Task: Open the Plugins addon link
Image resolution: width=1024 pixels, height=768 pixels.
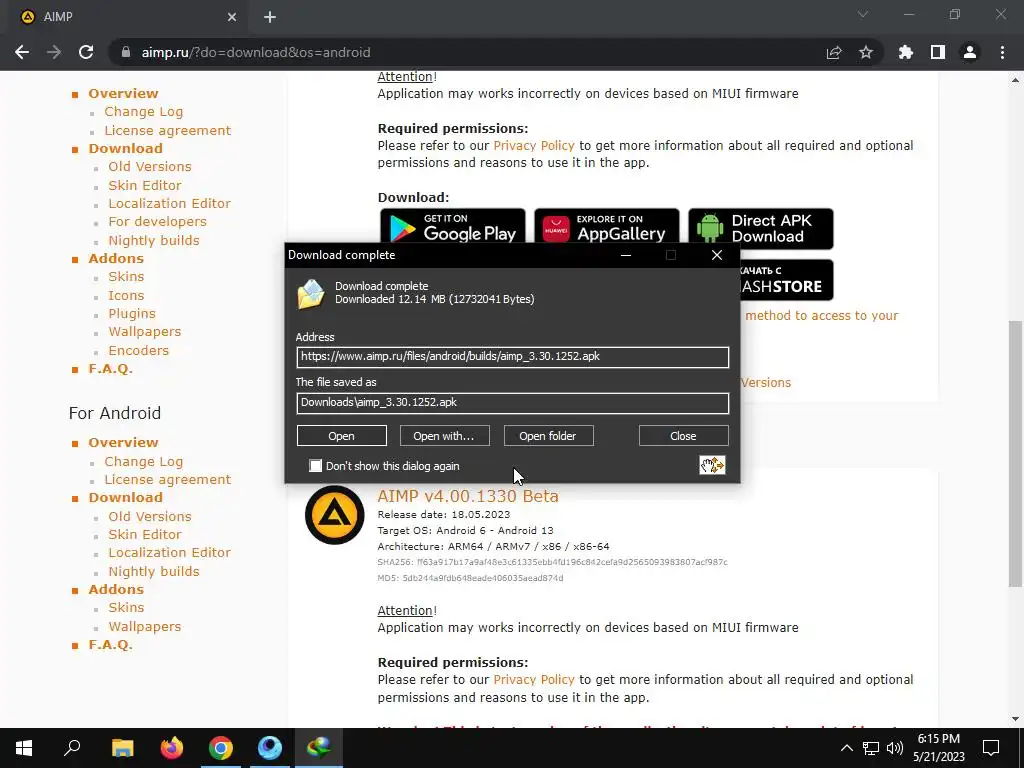Action: point(132,313)
